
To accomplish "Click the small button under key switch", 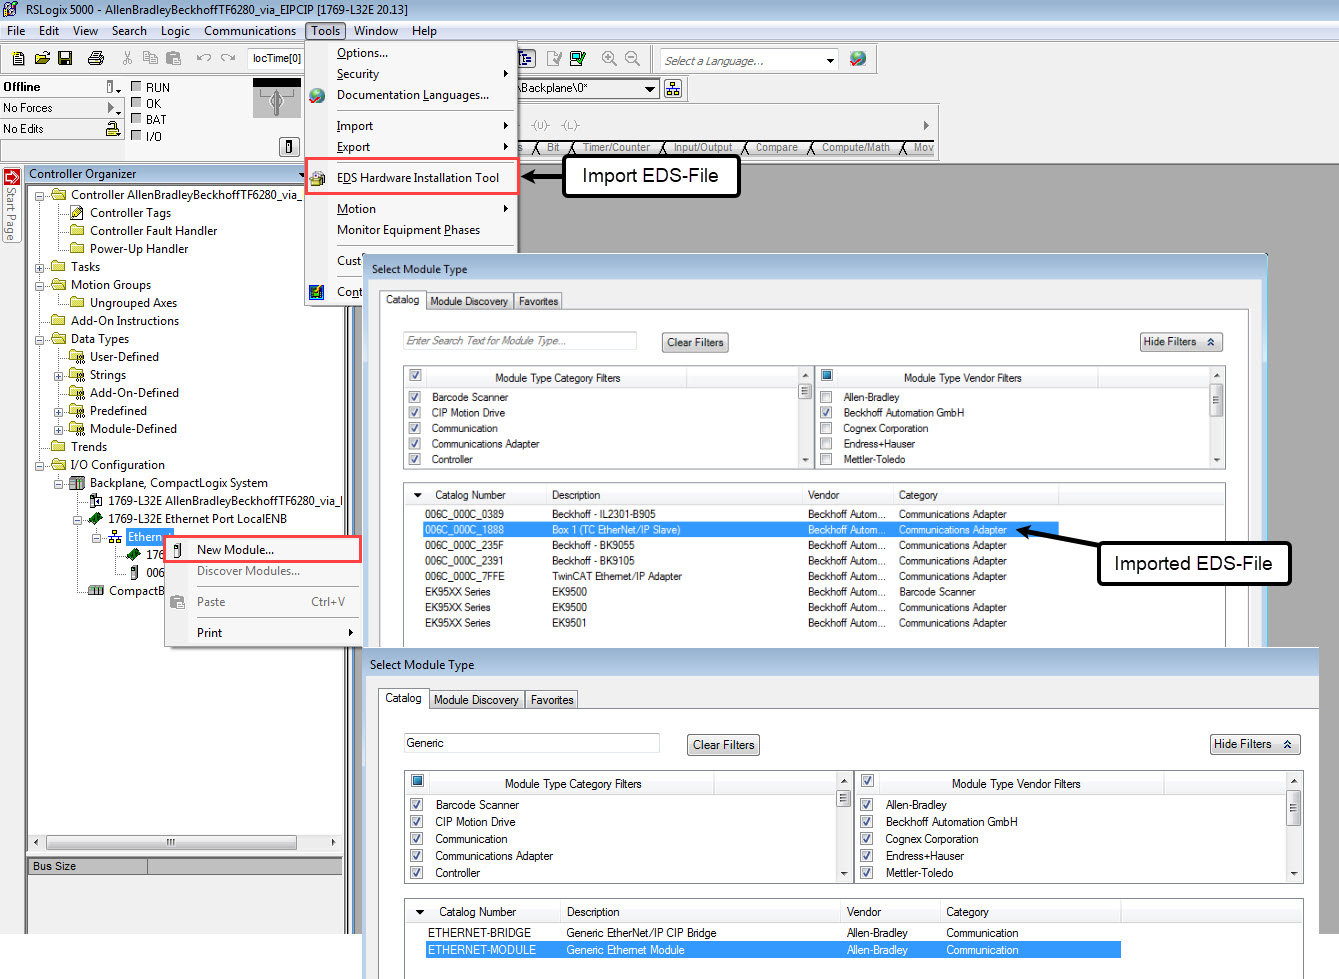I will pos(289,147).
